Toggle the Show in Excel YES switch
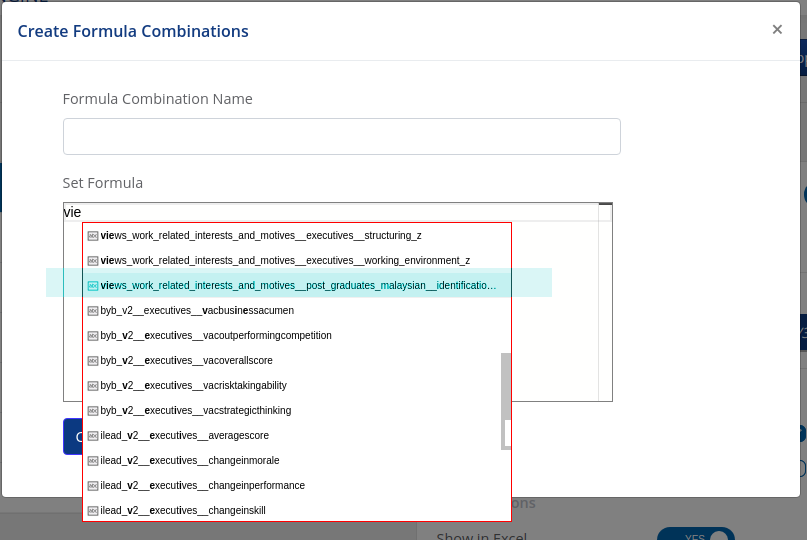The width and height of the screenshot is (807, 540). pyautogui.click(x=696, y=535)
